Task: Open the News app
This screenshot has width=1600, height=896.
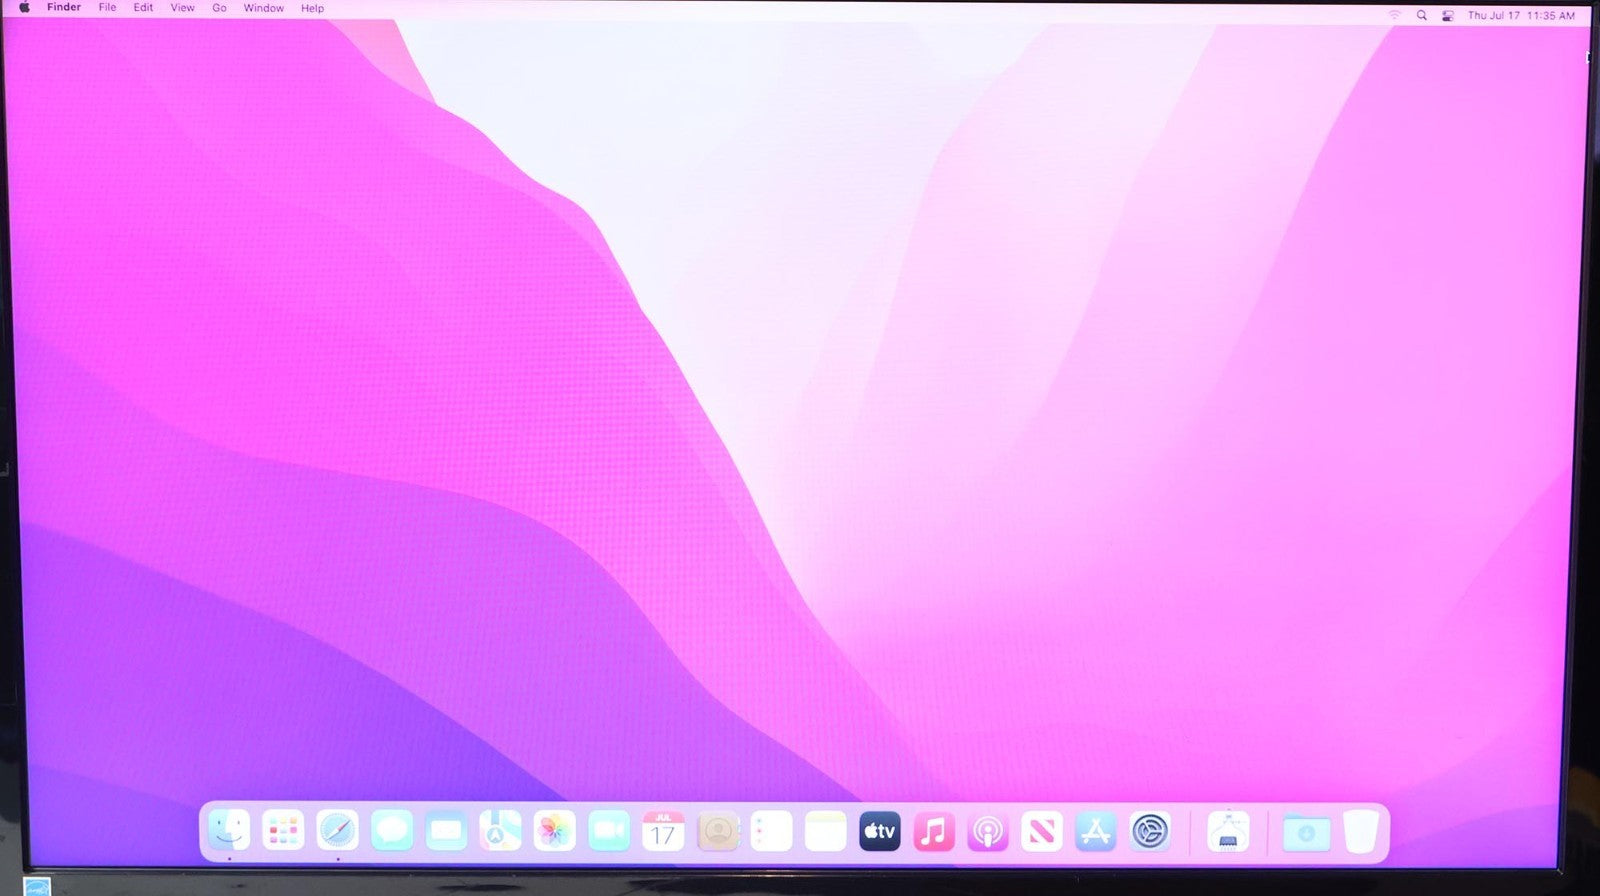Action: [x=1042, y=831]
